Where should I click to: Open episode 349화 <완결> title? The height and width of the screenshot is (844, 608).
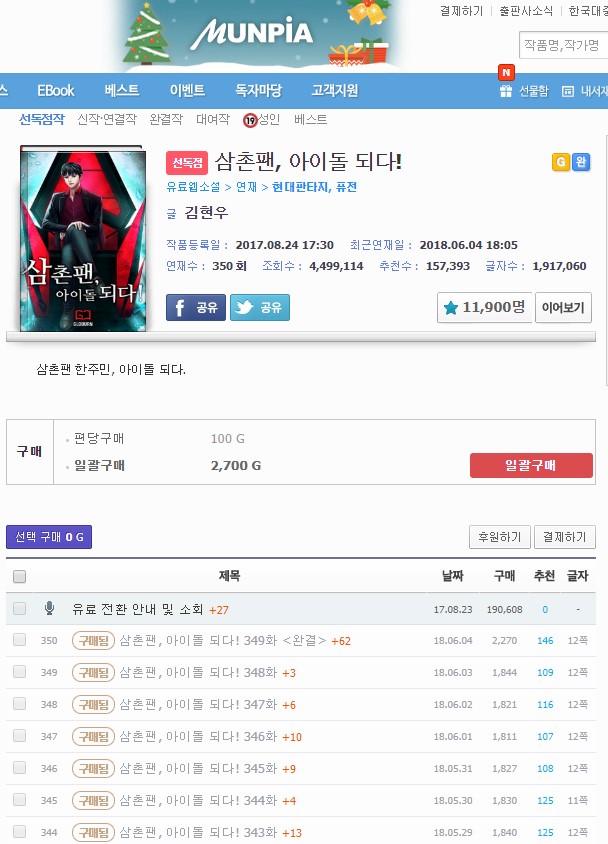tap(223, 641)
